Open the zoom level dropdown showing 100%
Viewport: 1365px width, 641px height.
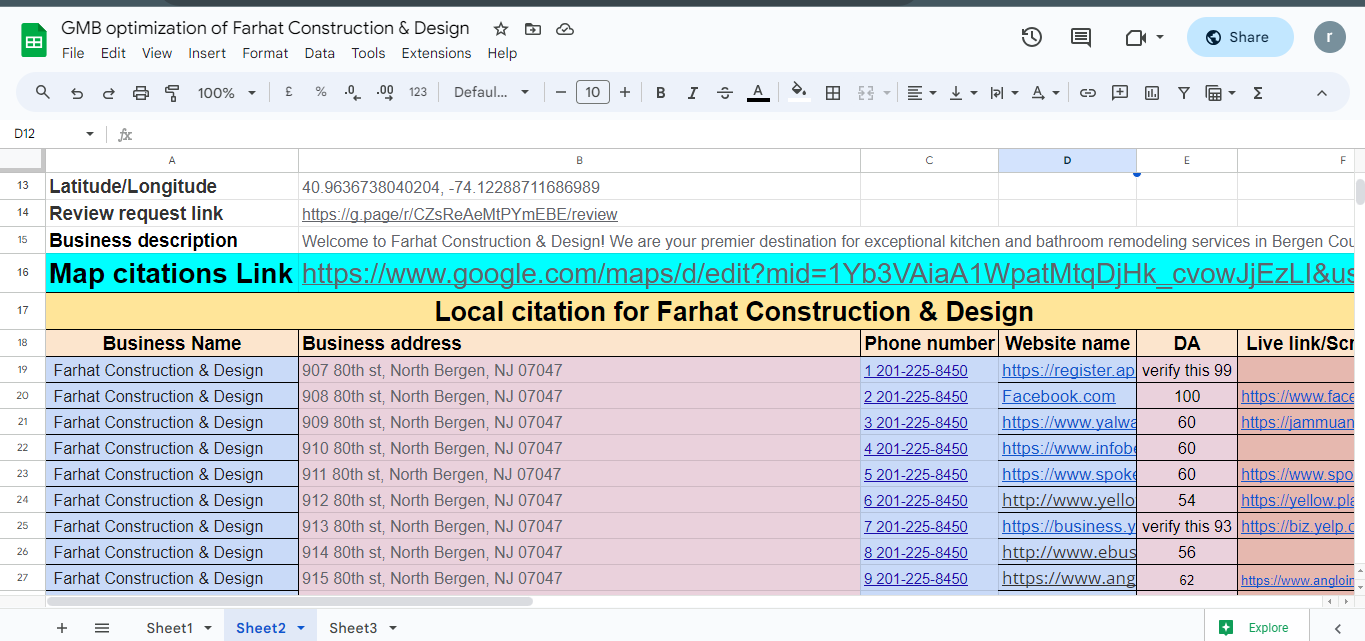point(226,91)
